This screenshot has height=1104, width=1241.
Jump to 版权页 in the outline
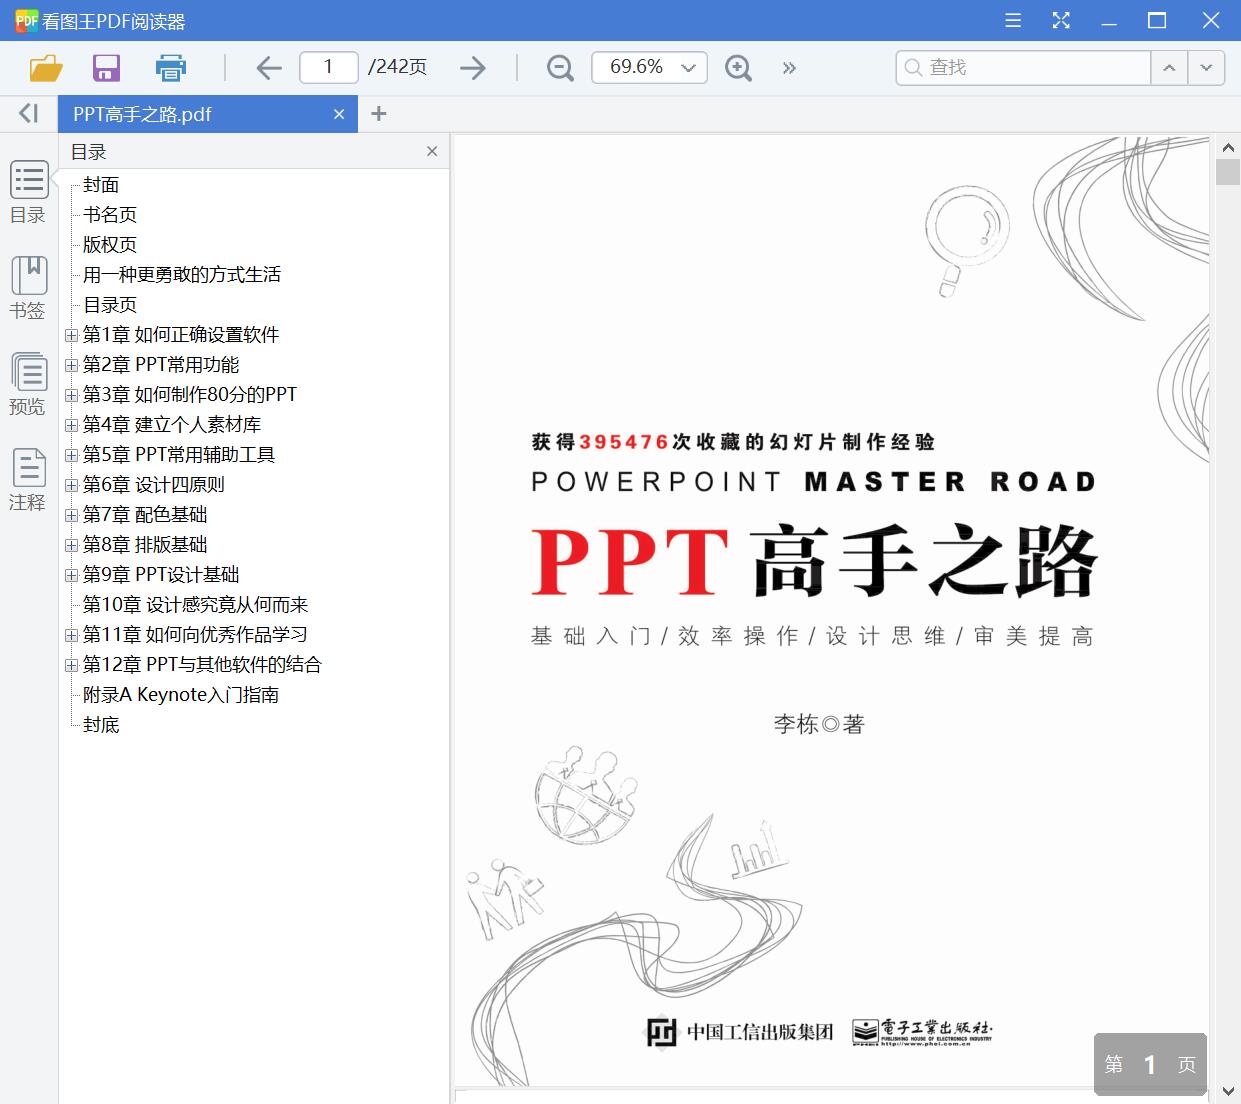pyautogui.click(x=110, y=245)
